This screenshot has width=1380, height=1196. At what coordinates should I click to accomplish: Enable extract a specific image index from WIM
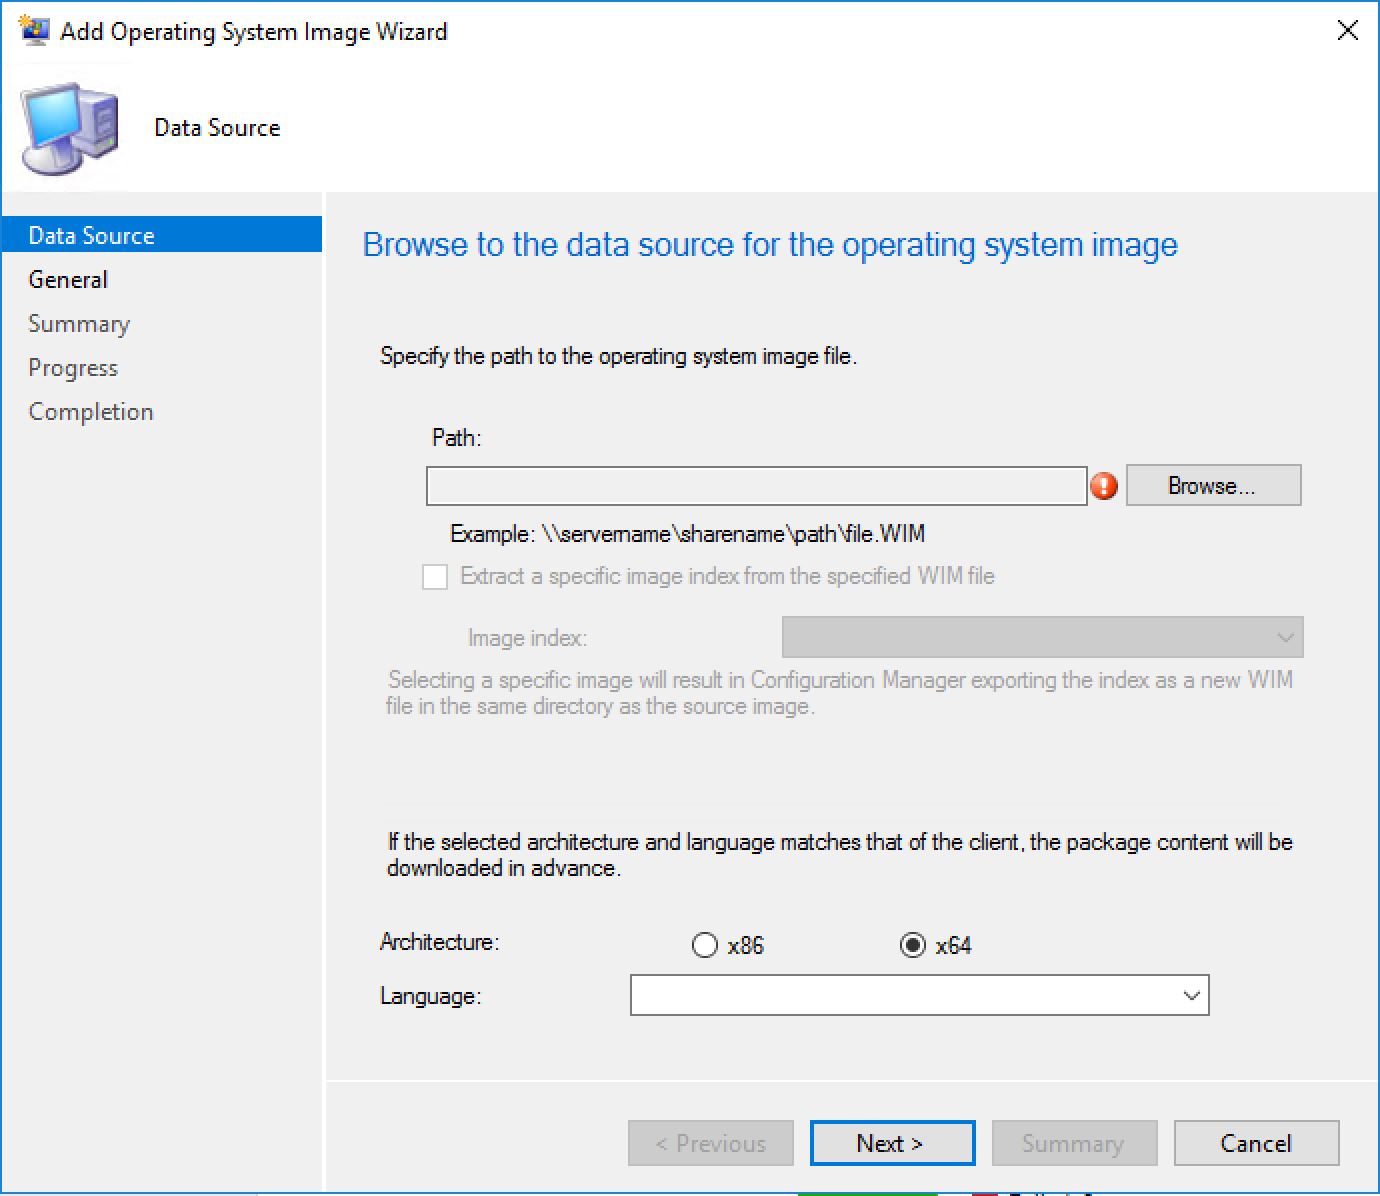(435, 577)
